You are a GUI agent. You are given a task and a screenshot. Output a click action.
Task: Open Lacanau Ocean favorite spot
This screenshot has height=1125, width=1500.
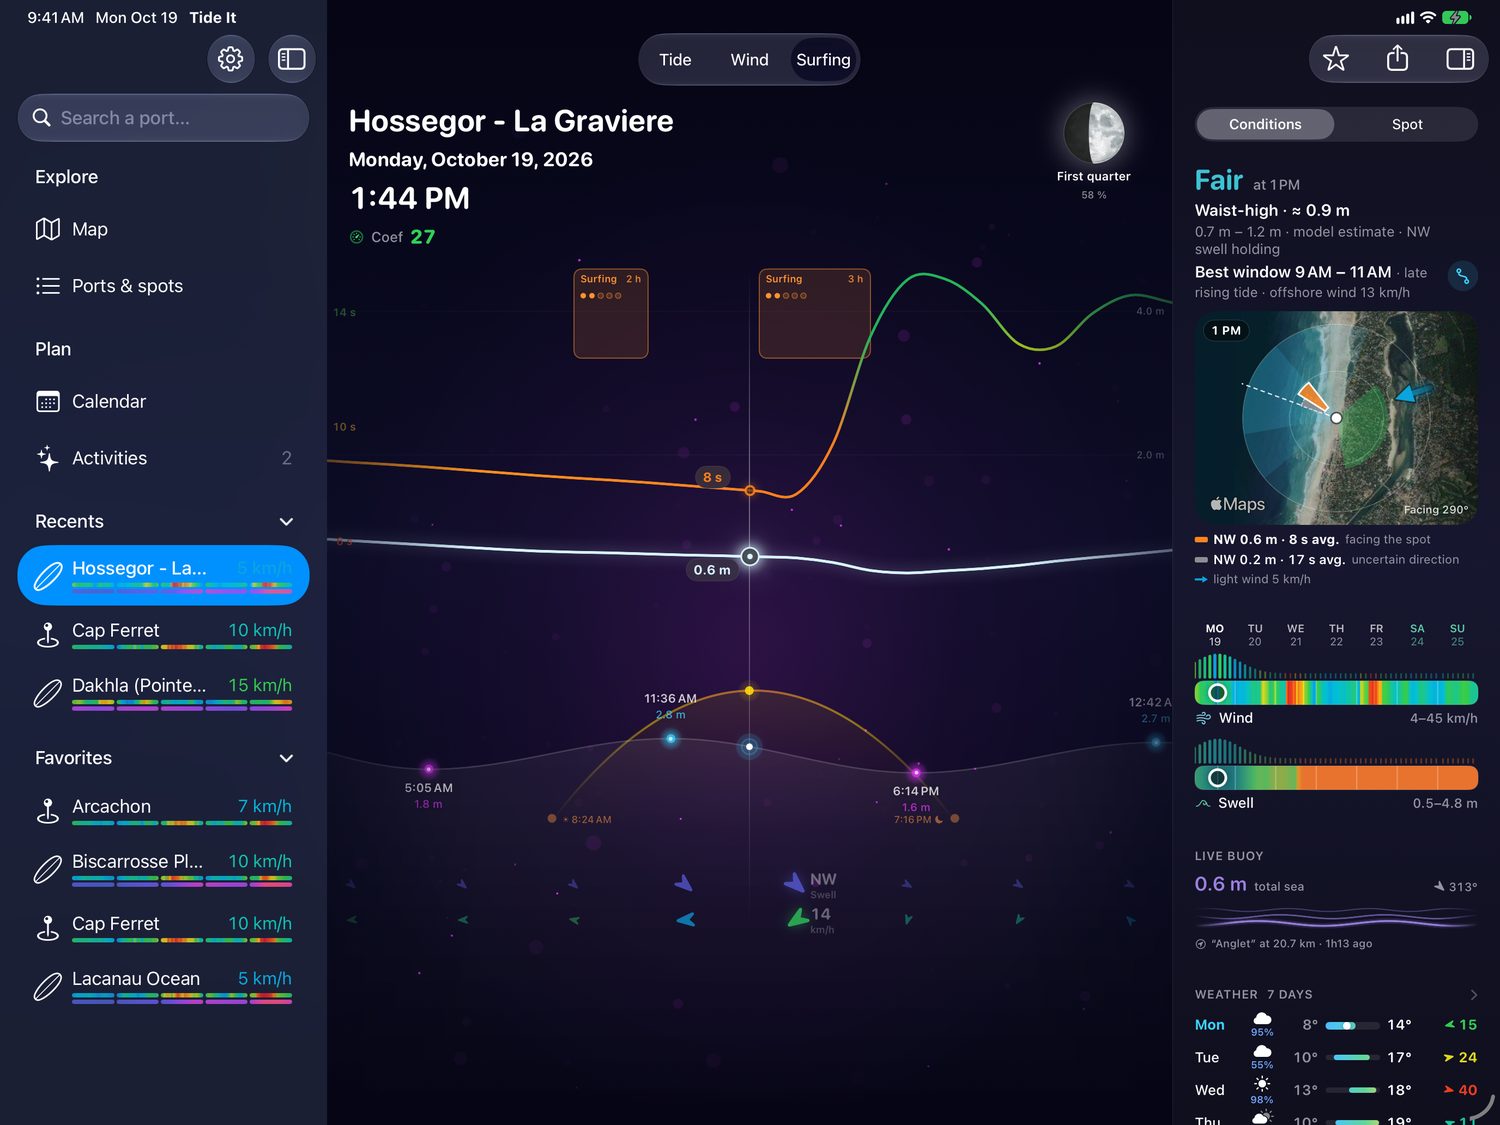tap(163, 984)
